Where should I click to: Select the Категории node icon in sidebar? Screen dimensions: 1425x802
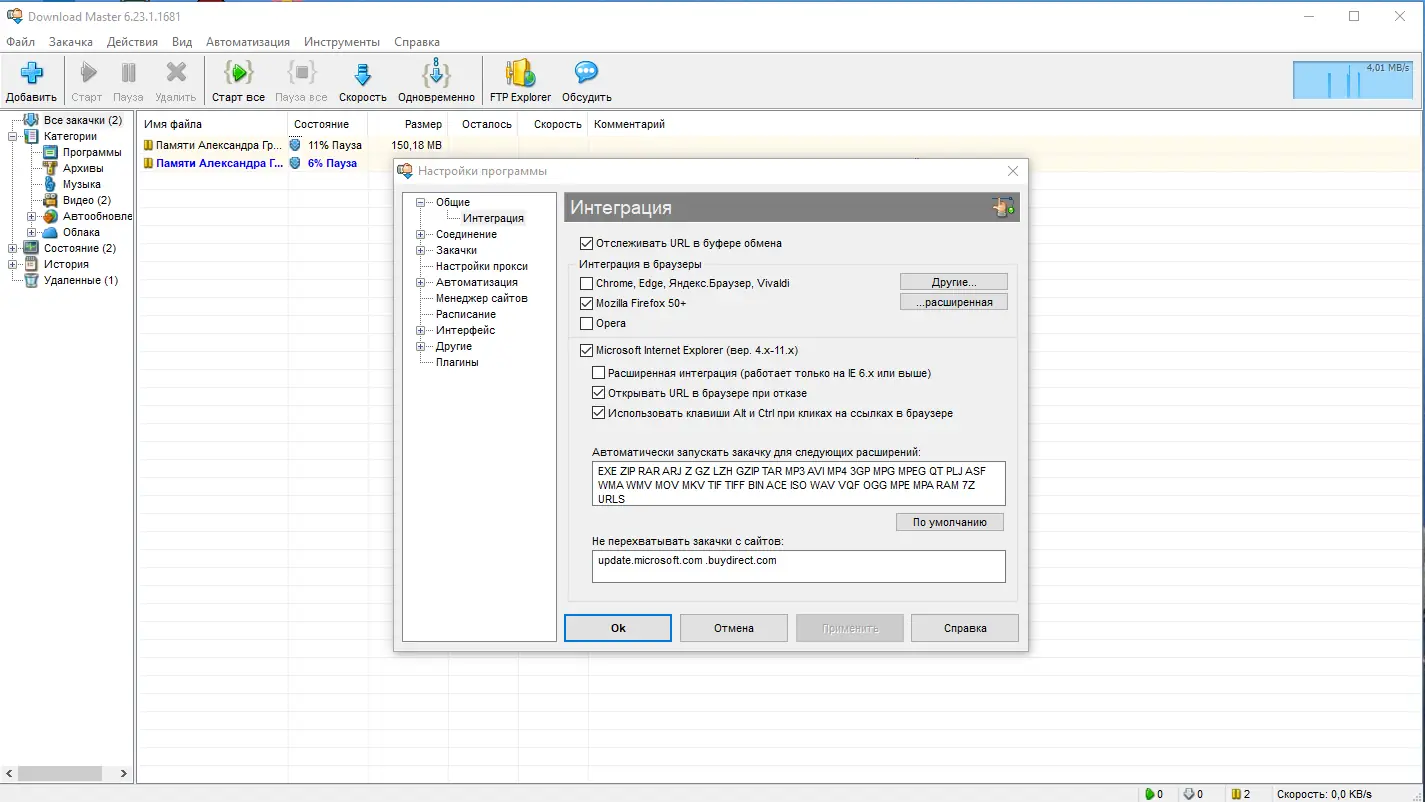point(31,136)
